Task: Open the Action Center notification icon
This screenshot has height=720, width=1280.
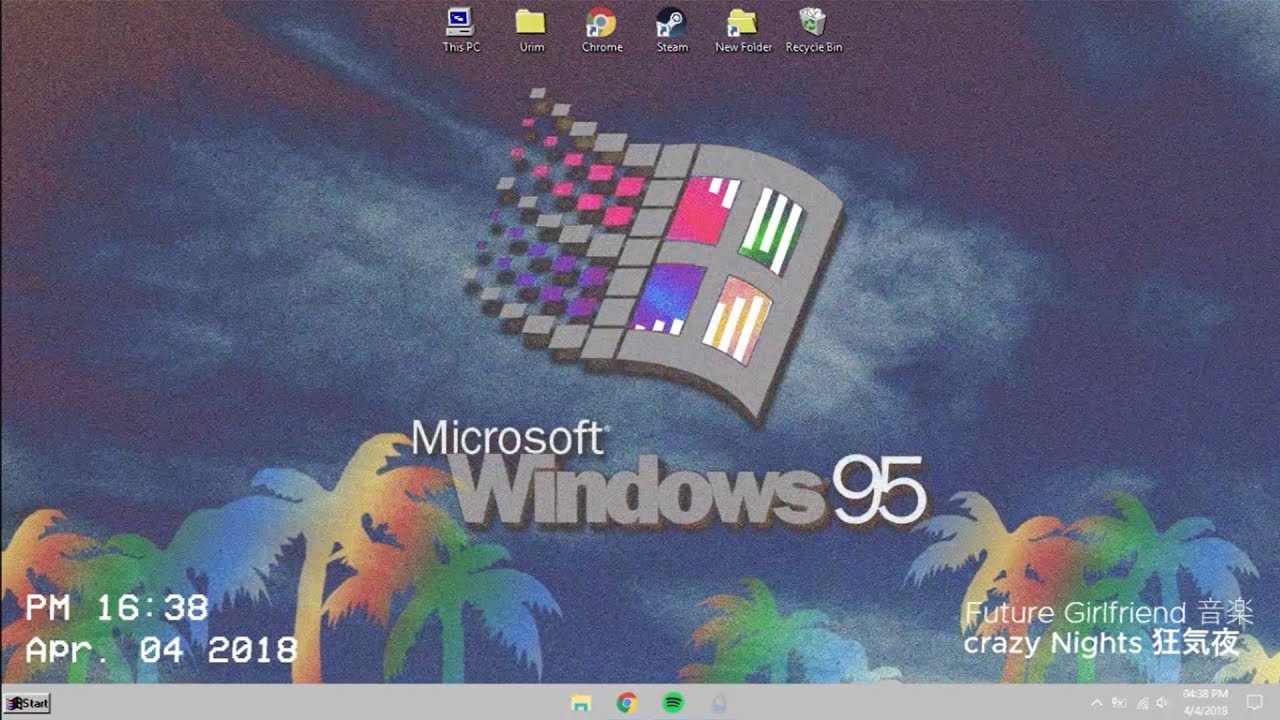Action: (x=1254, y=703)
